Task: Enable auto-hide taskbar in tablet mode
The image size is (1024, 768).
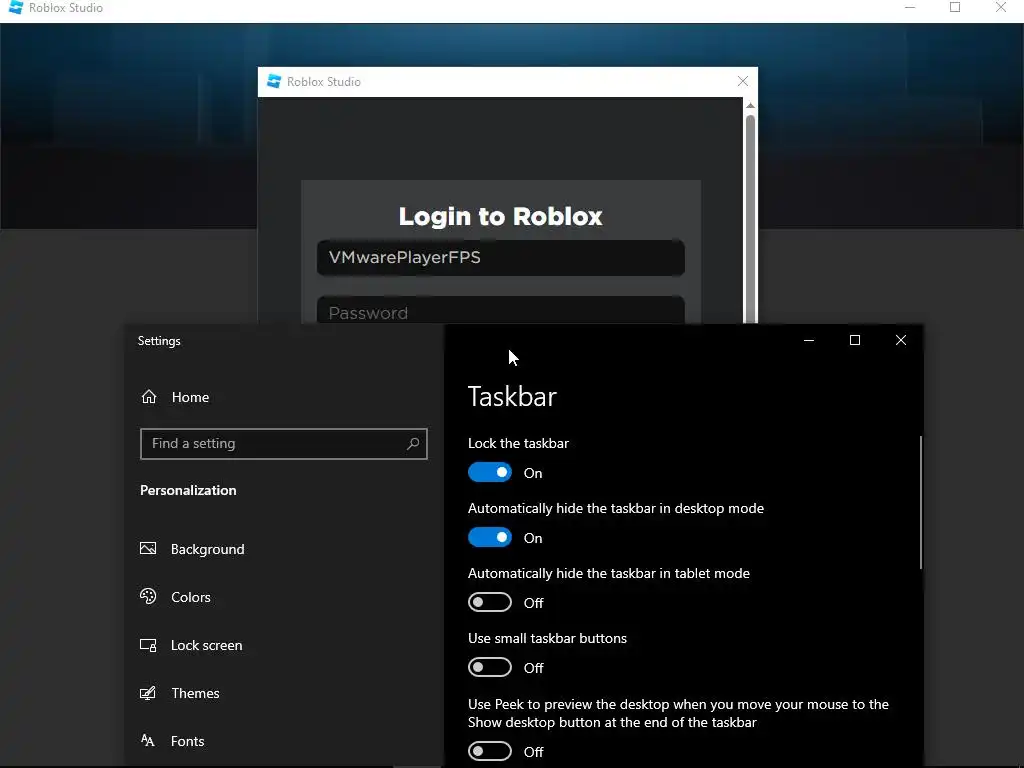Action: [490, 602]
